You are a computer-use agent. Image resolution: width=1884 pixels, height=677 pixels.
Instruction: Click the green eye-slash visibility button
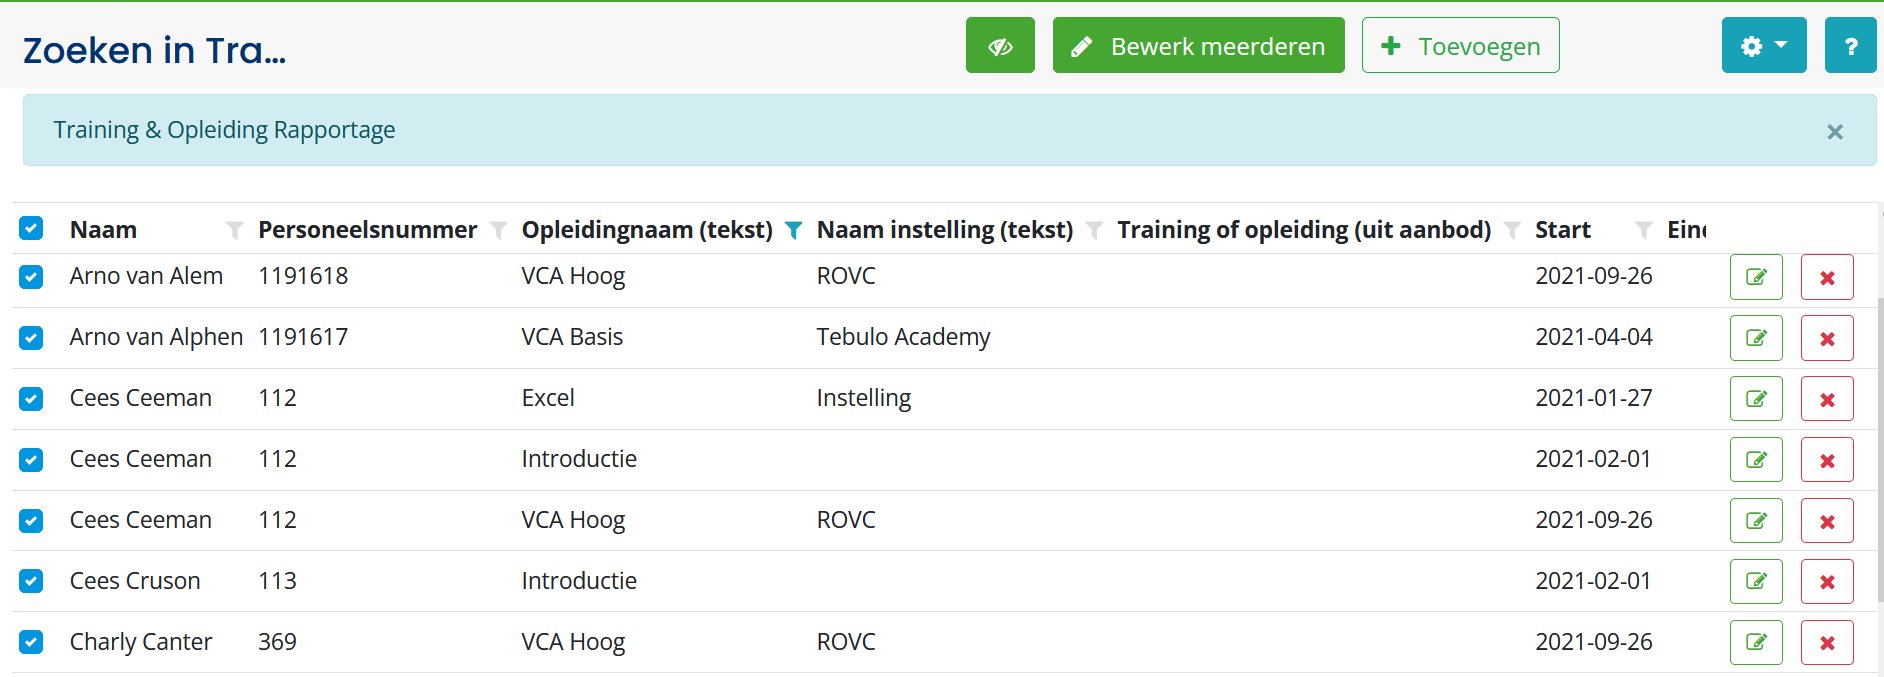click(1000, 45)
